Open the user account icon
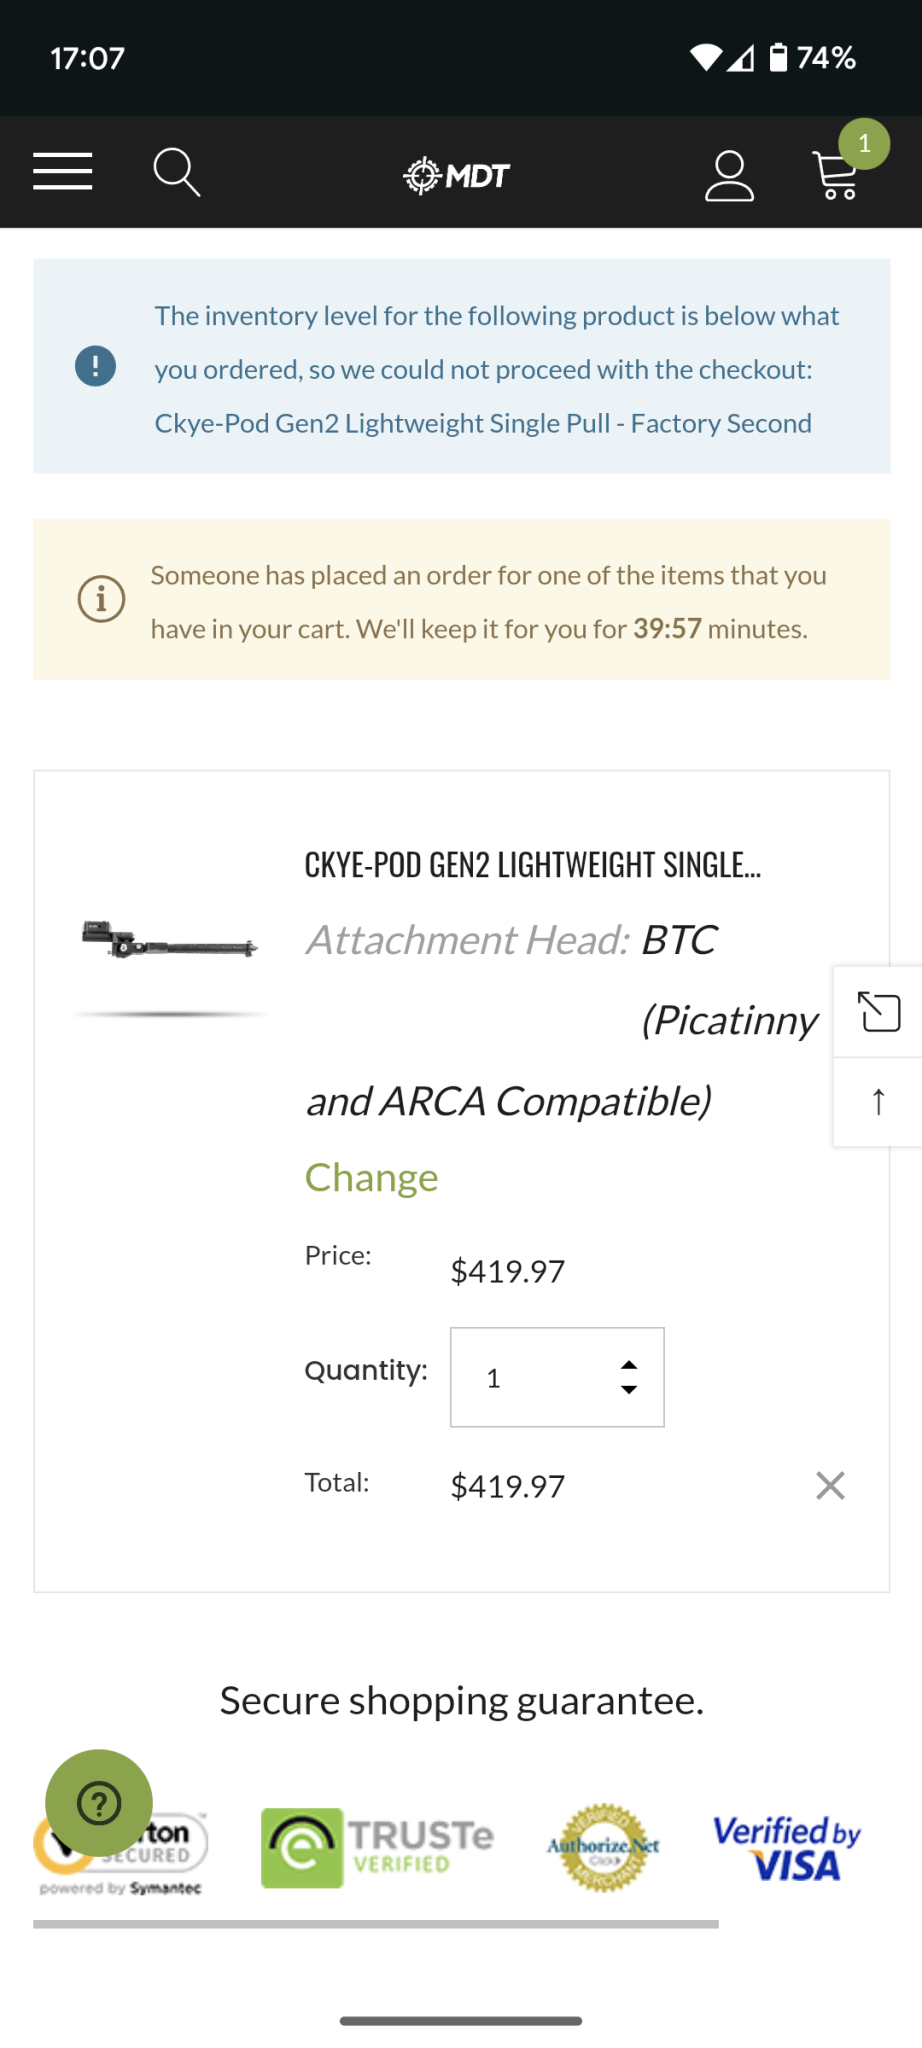The width and height of the screenshot is (922, 2048). (x=729, y=176)
